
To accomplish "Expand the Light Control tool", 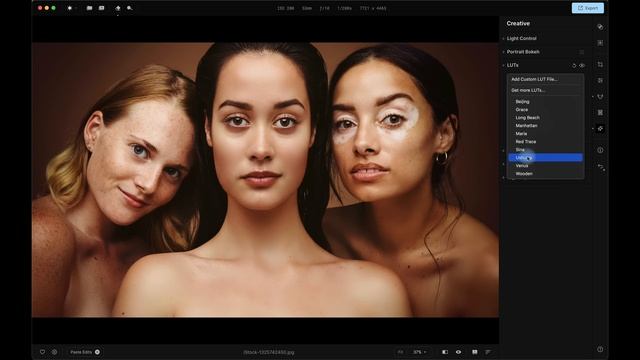I will [x=521, y=38].
